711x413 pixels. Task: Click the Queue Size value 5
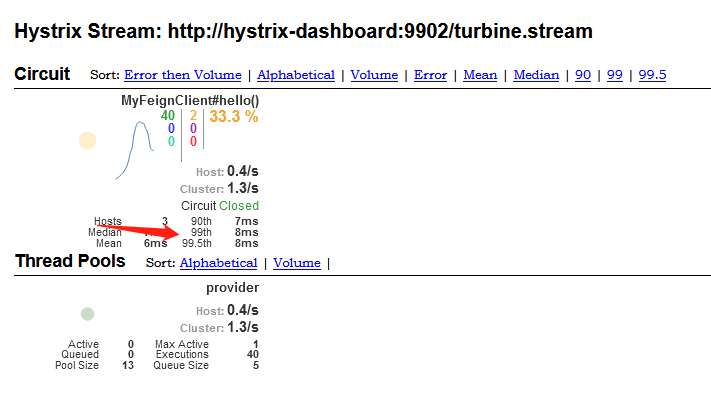click(x=256, y=365)
